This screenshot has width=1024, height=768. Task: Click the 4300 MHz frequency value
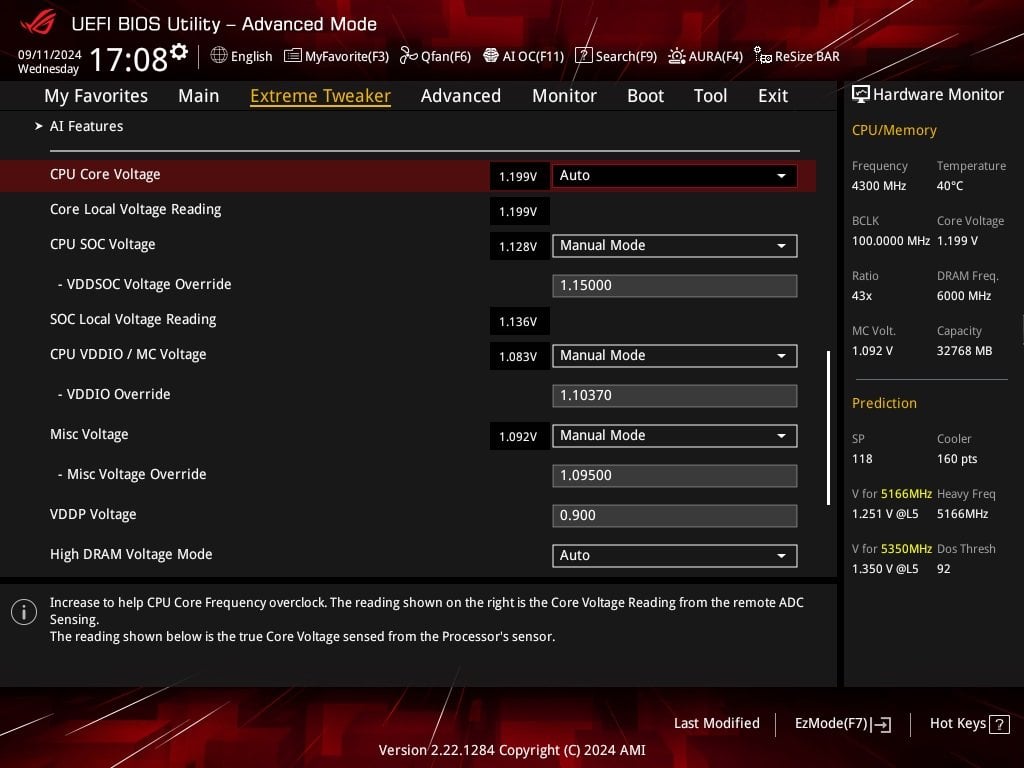(879, 186)
